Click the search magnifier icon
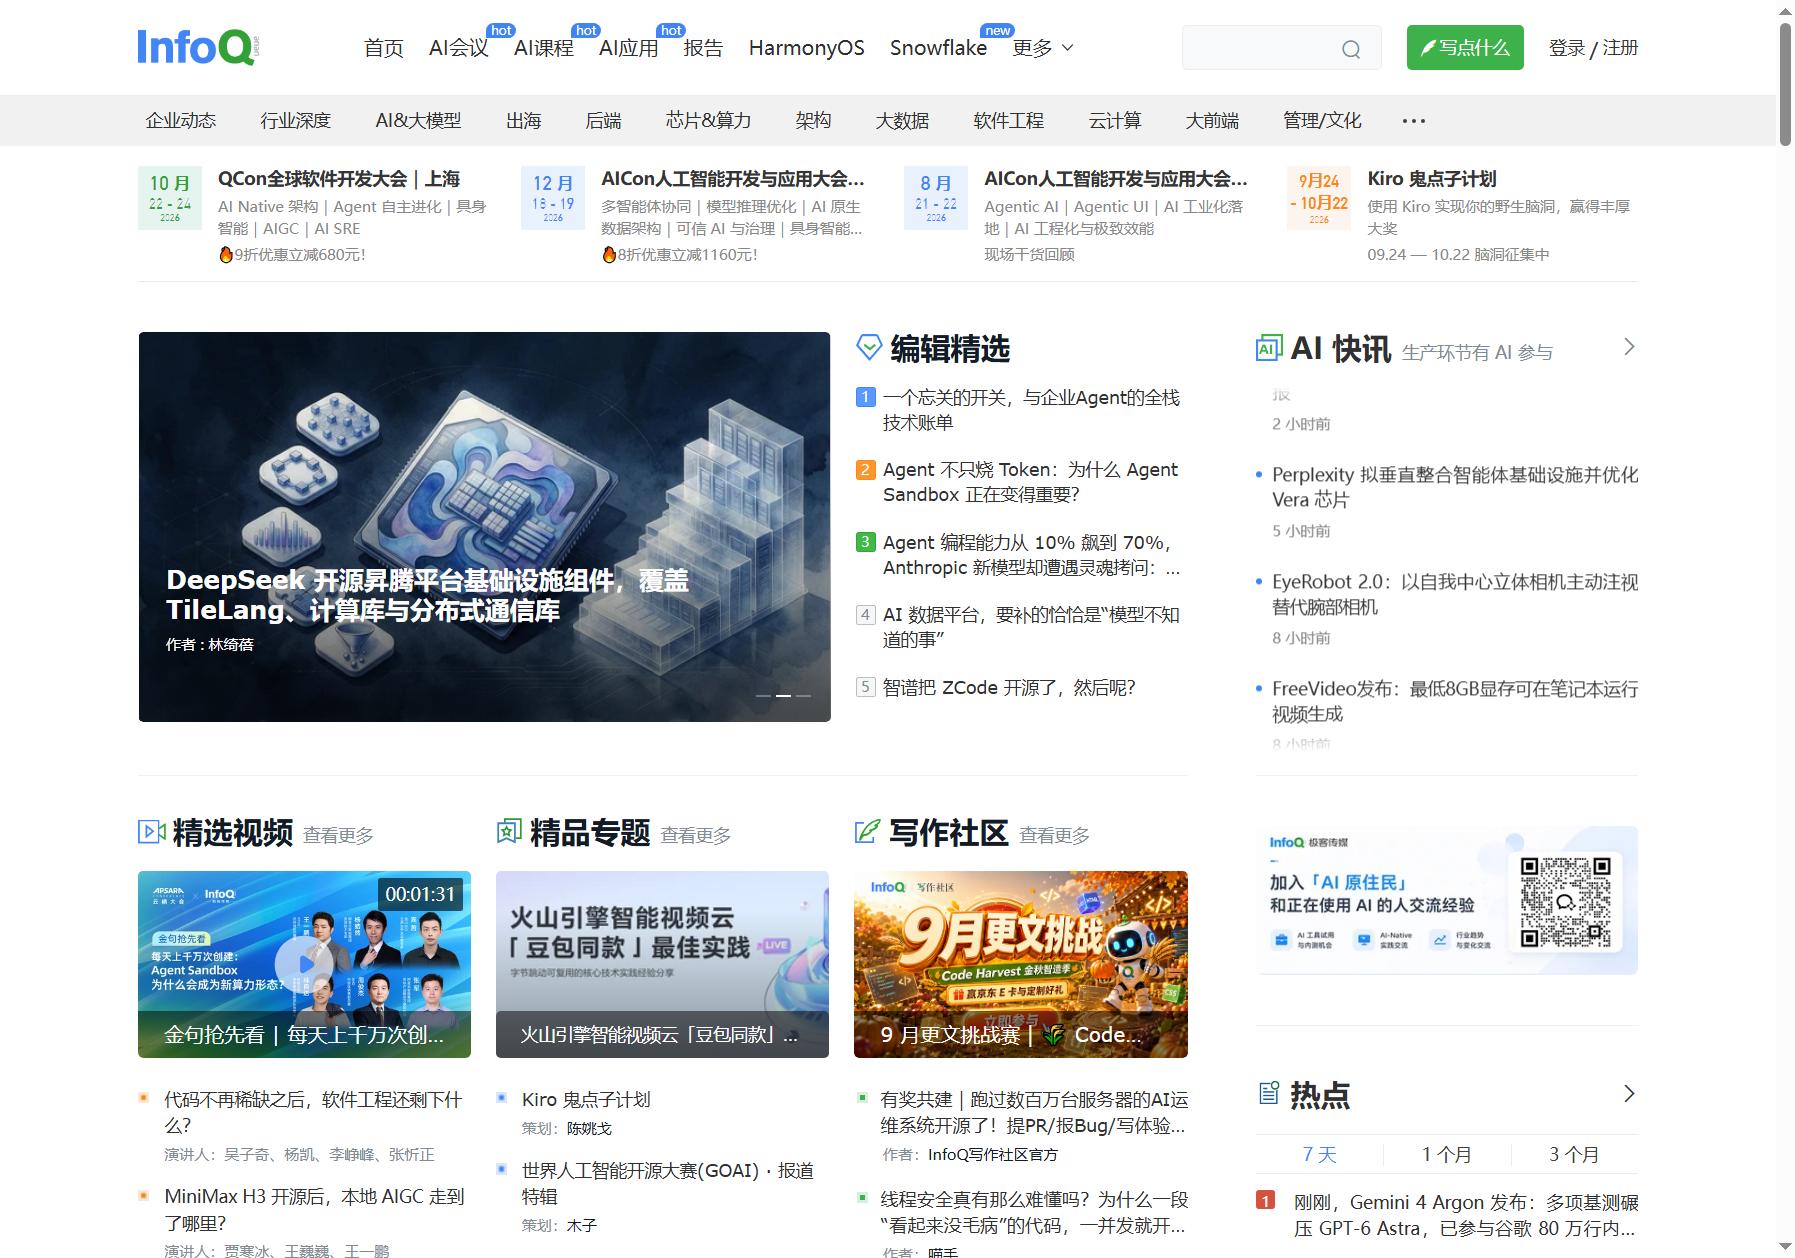Image resolution: width=1795 pixels, height=1258 pixels. pyautogui.click(x=1351, y=49)
